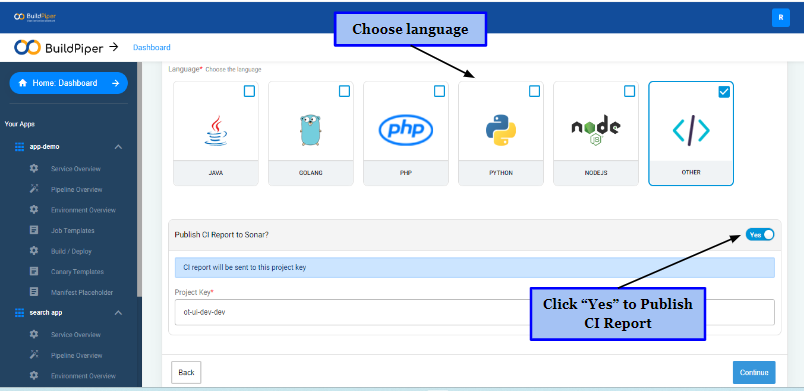The height and width of the screenshot is (391, 804).
Task: Click the code brackets Other icon
Action: pyautogui.click(x=691, y=131)
